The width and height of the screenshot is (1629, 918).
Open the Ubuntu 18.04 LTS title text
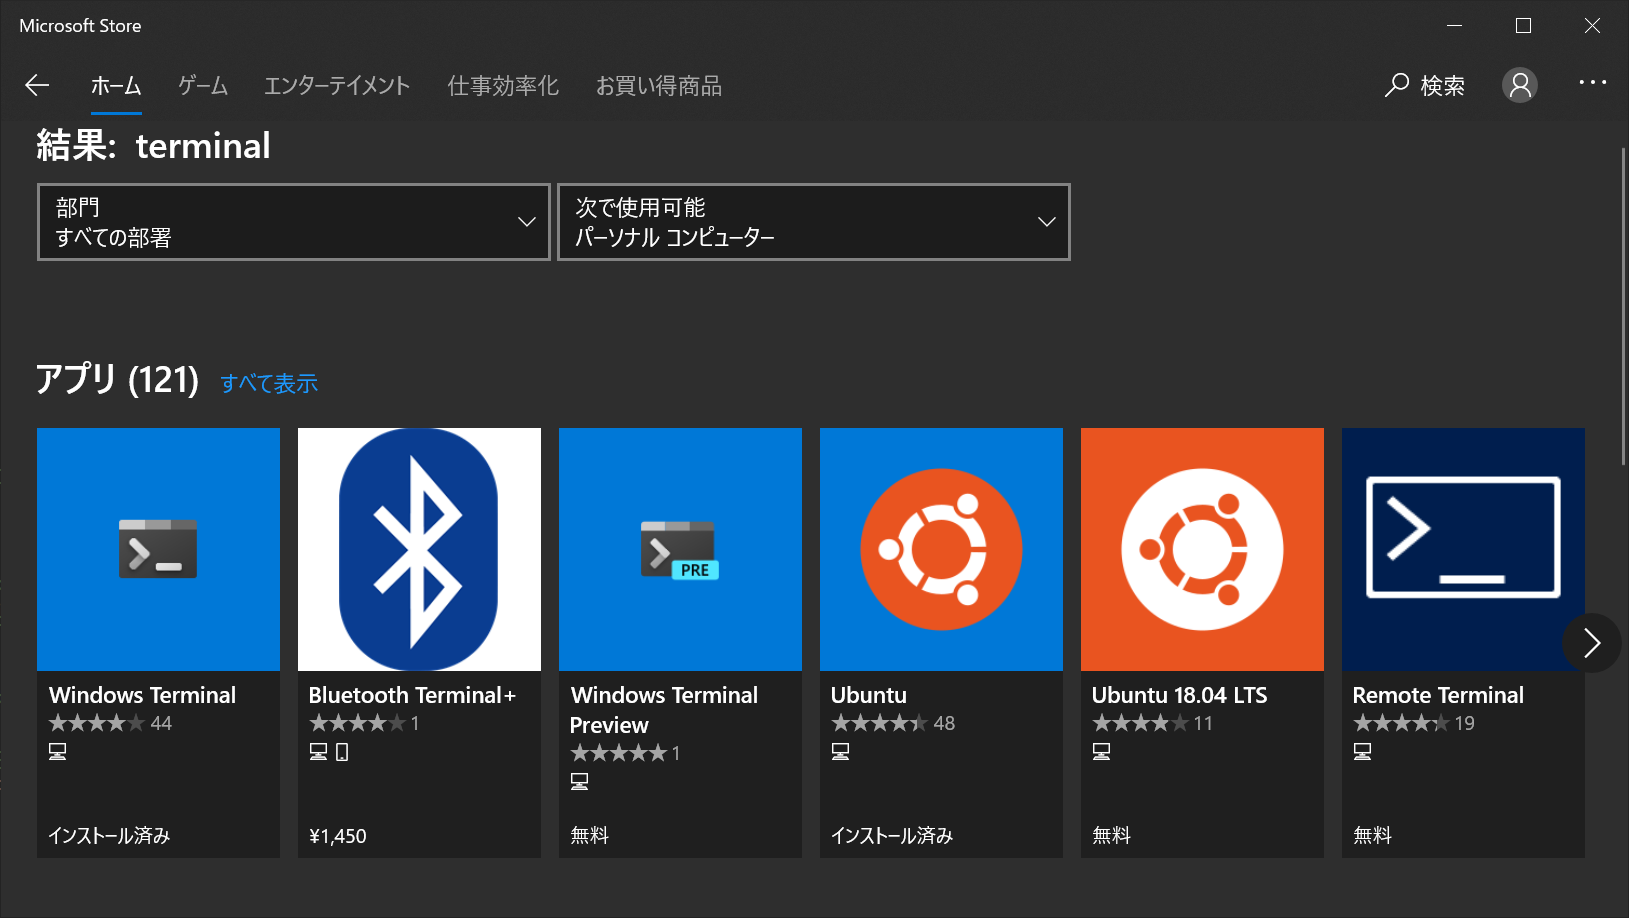[x=1180, y=695]
